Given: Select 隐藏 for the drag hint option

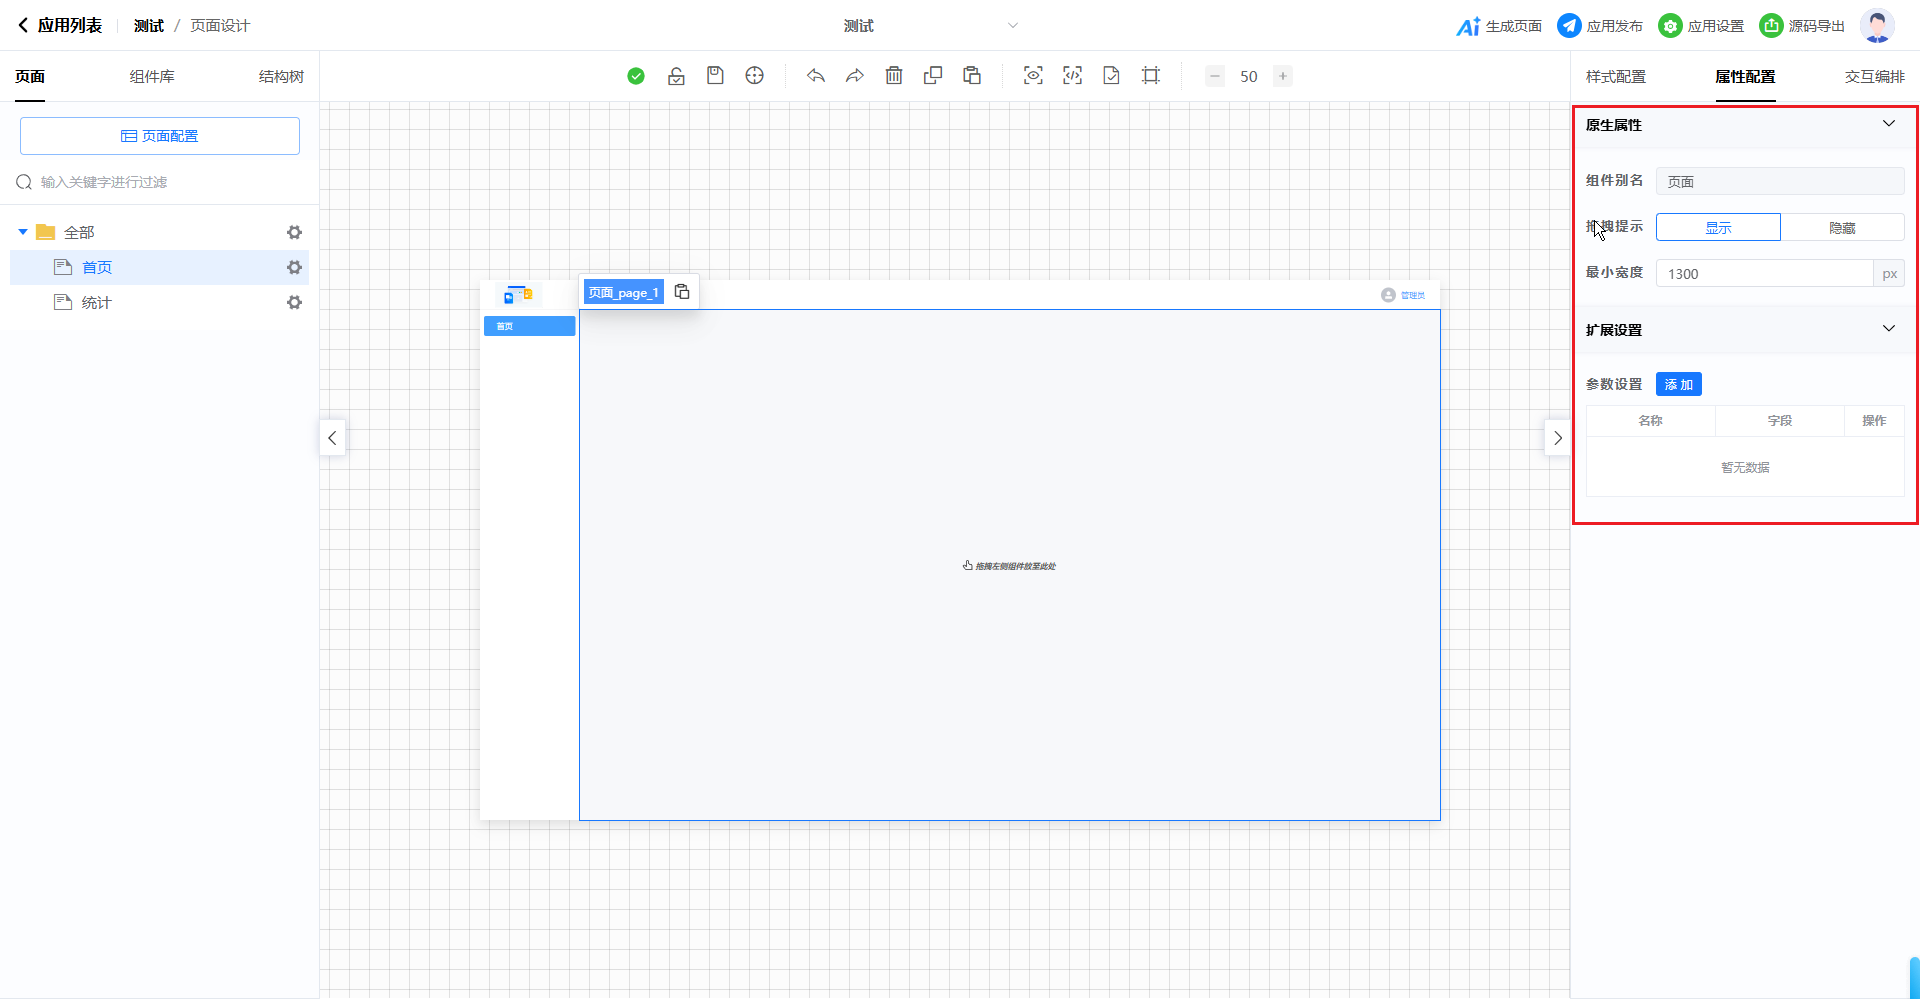Looking at the screenshot, I should [1842, 228].
